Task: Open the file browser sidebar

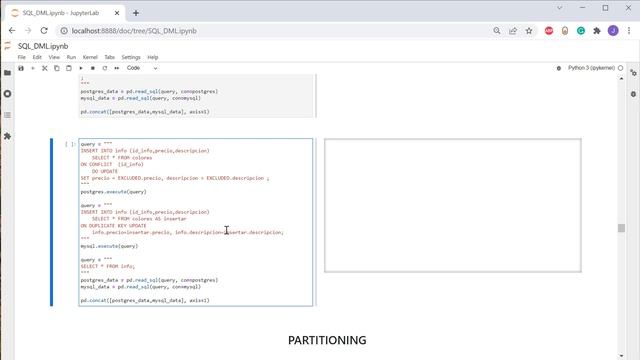Action: click(x=7, y=73)
